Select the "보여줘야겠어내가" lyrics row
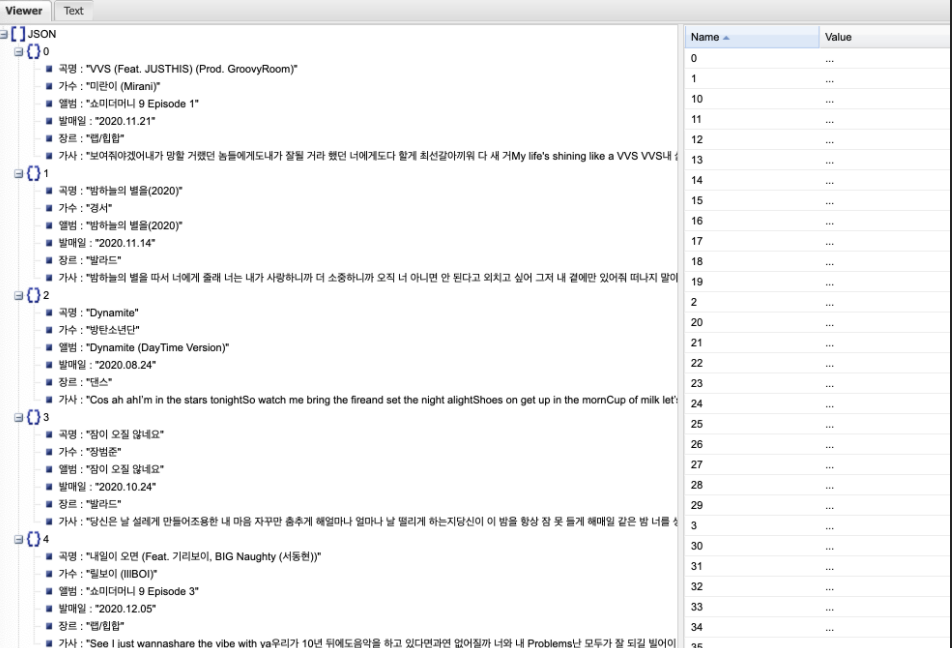Viewport: 952px width, 648px height. pyautogui.click(x=367, y=156)
